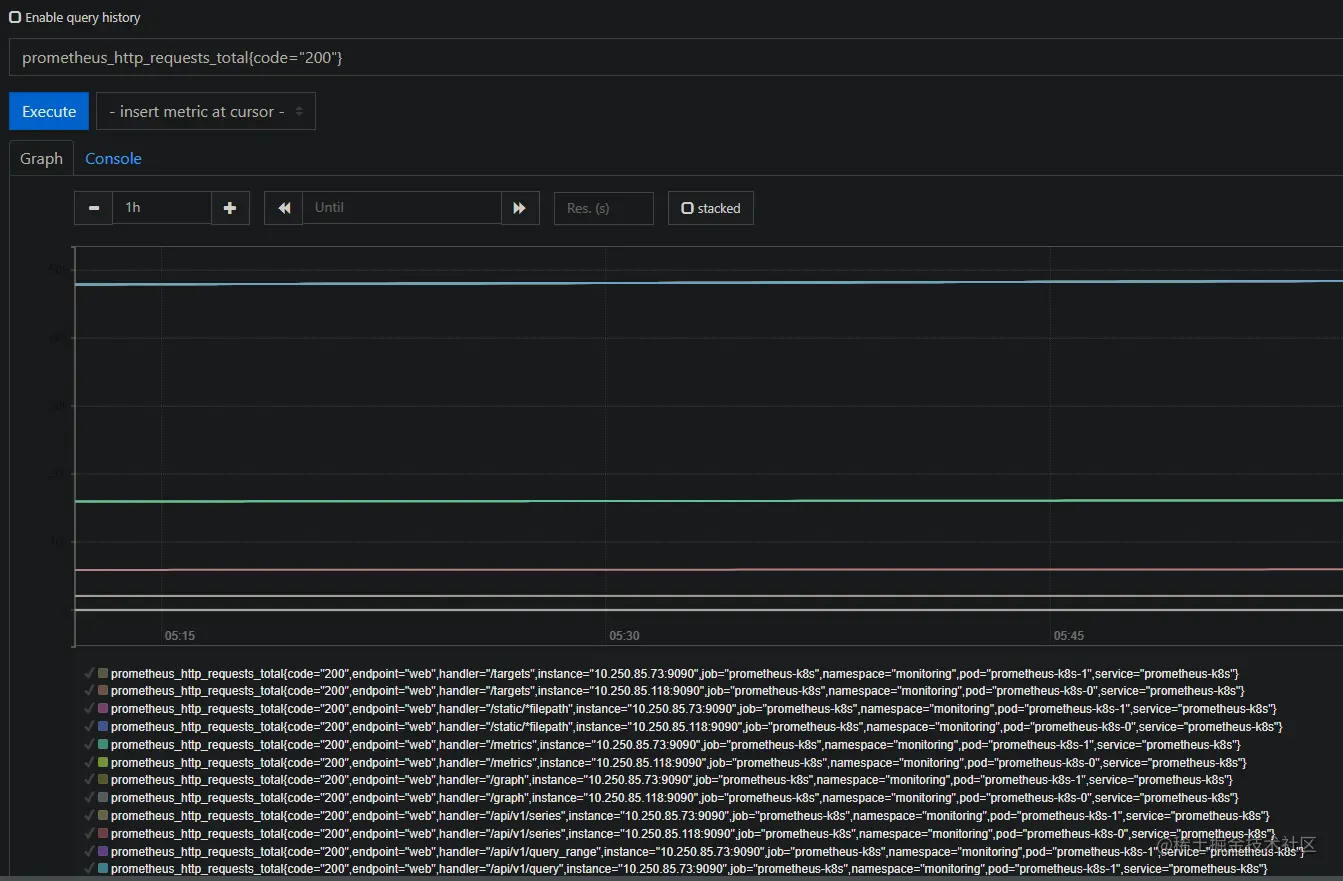This screenshot has height=881, width=1343.
Task: Select legend text handler="/api/v1/query_range" instance 10.250.85.73
Action: (708, 851)
